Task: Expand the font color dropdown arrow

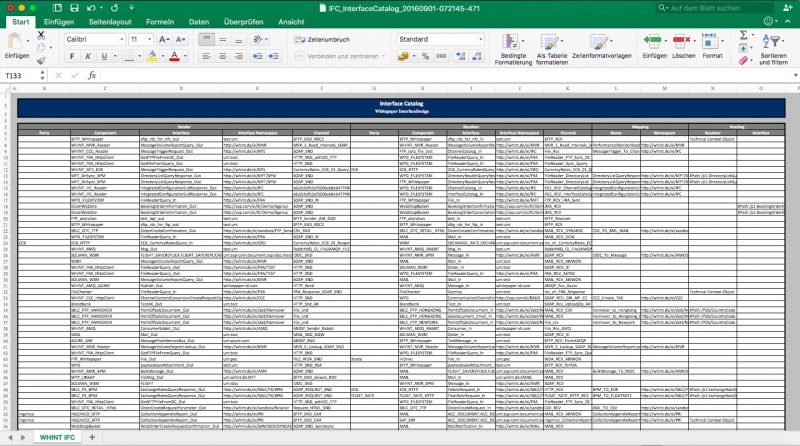Action: point(185,56)
